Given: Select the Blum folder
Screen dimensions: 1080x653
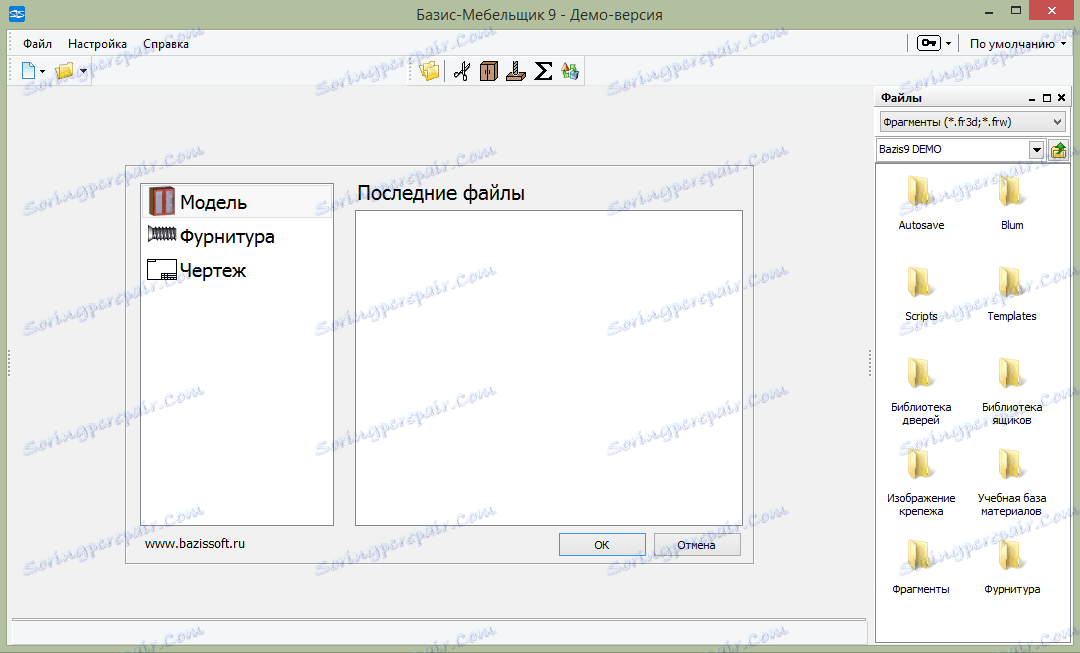Looking at the screenshot, I should [1012, 203].
